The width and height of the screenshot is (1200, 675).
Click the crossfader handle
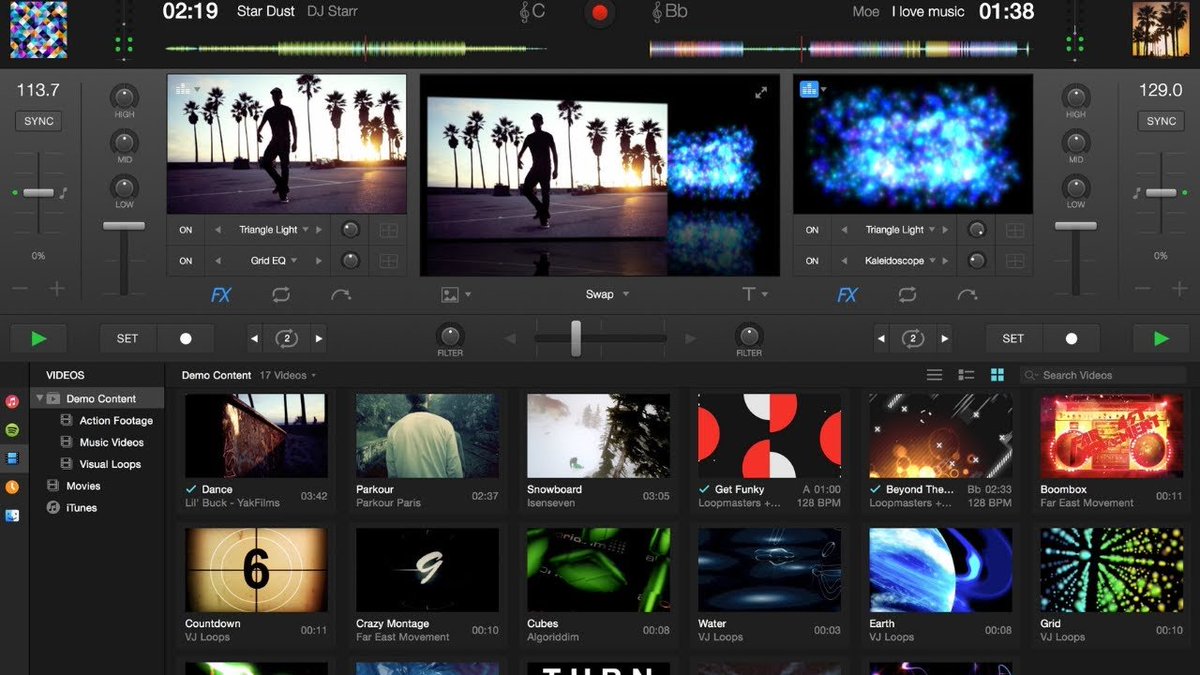click(576, 338)
